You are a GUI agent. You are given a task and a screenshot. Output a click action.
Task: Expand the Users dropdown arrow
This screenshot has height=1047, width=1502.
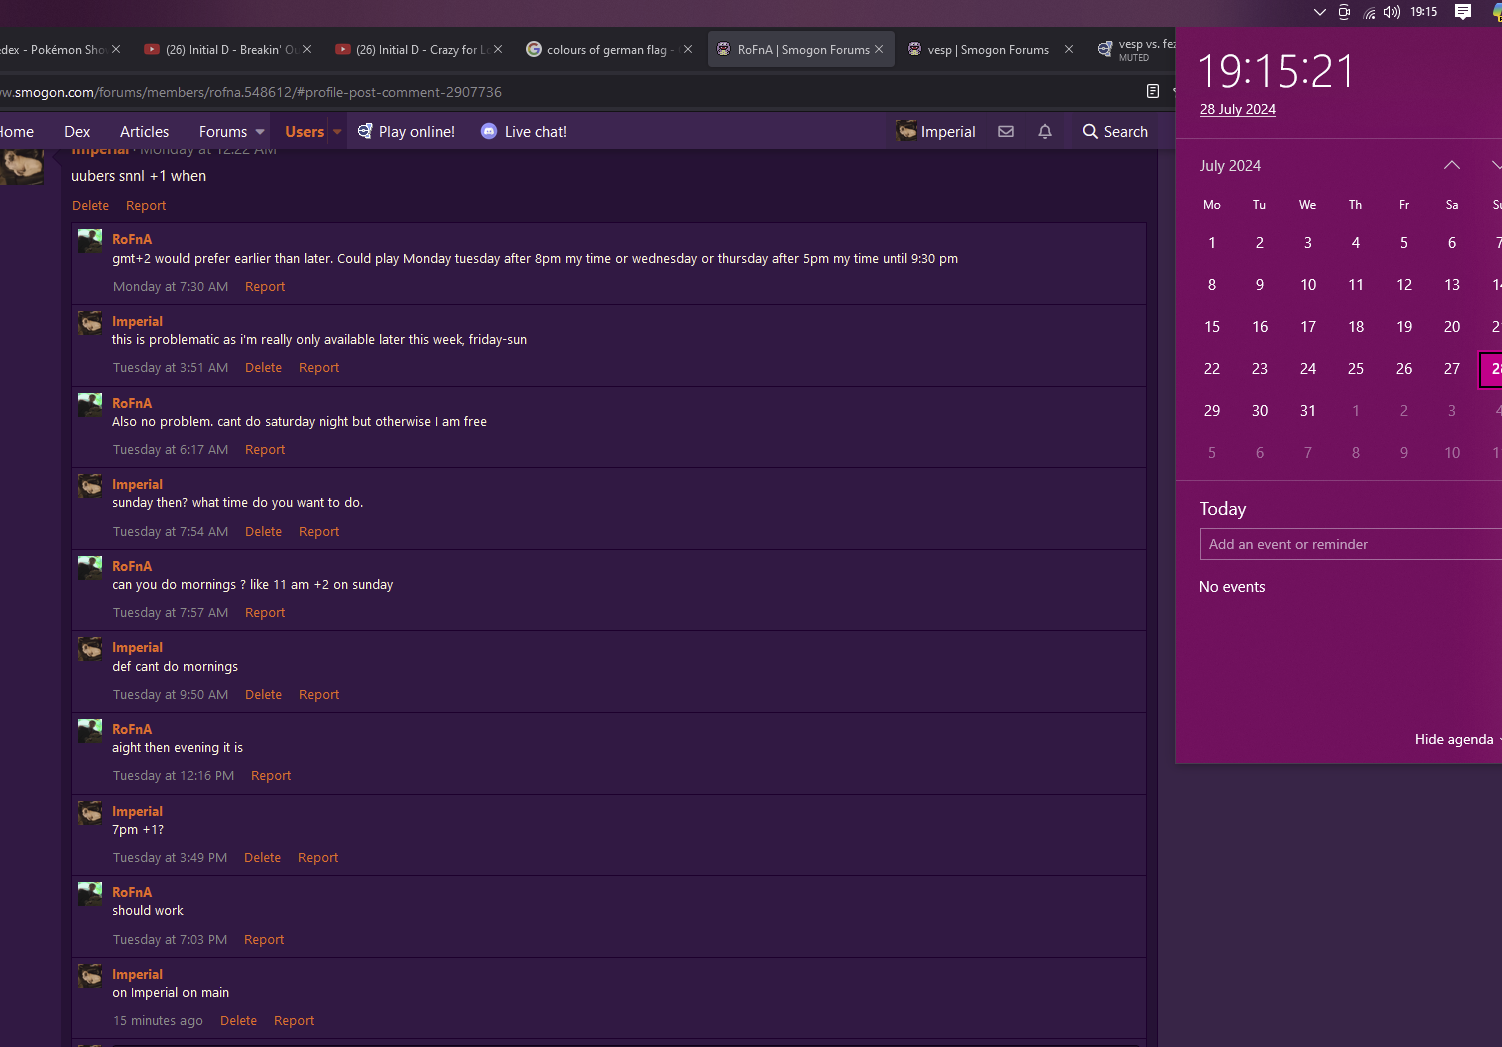(x=337, y=132)
